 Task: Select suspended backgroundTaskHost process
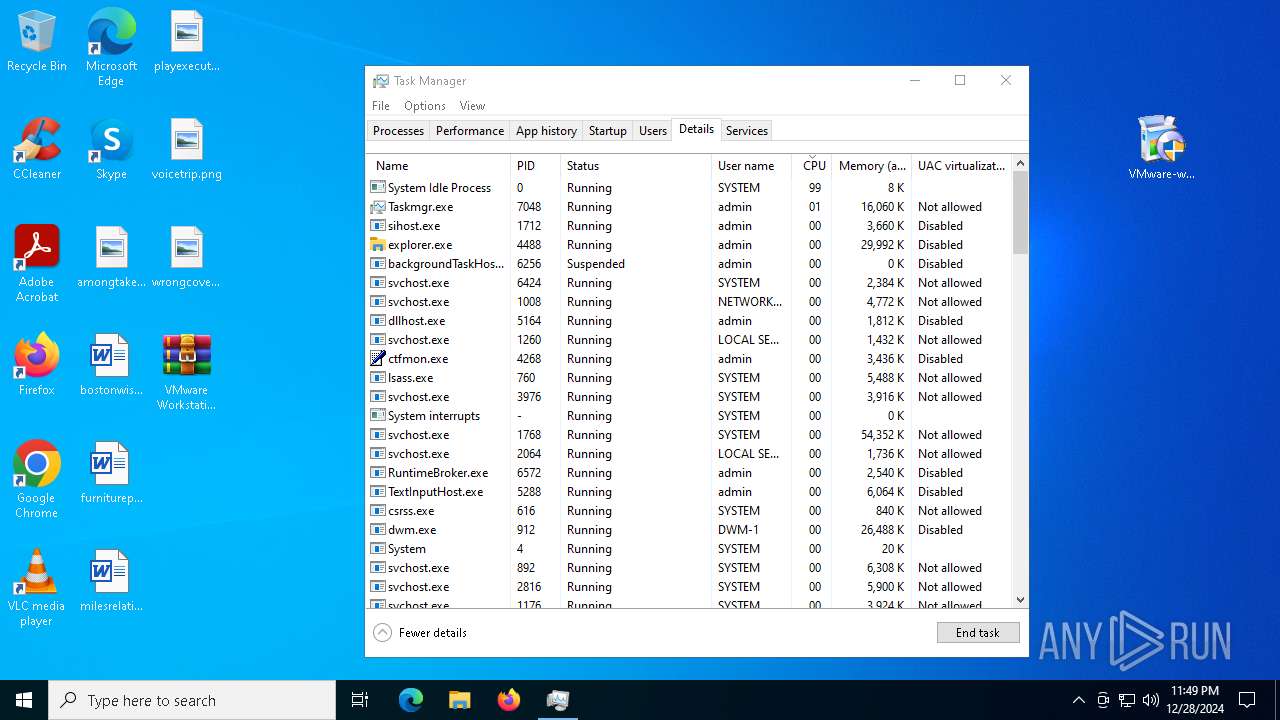689,264
